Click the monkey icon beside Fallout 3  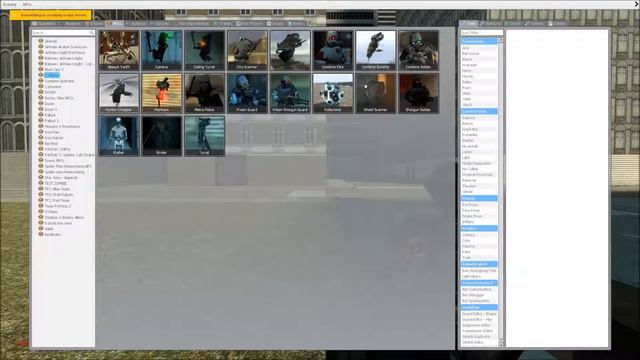click(x=41, y=120)
